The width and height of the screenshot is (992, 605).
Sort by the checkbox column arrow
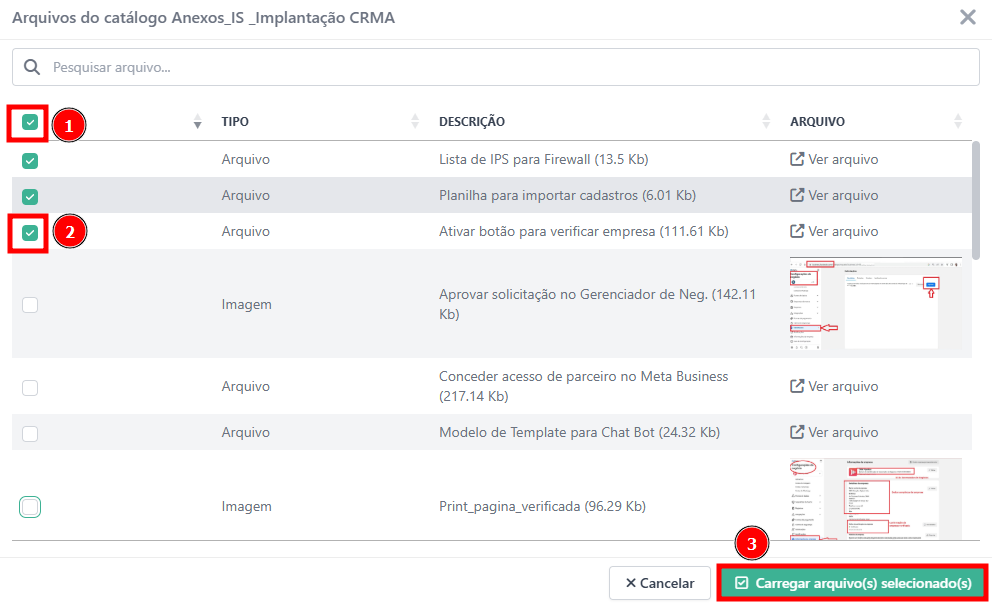[x=197, y=122]
